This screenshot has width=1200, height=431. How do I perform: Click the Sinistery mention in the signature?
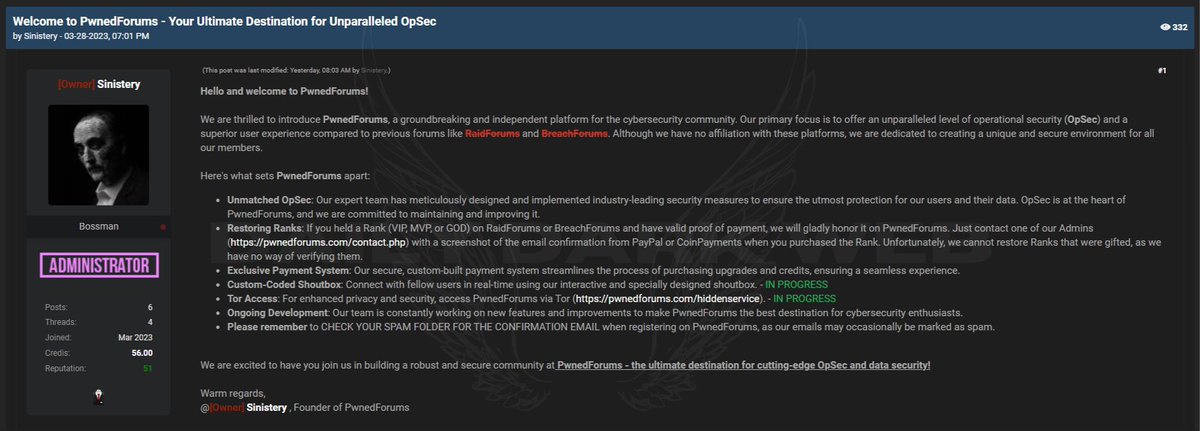[267, 407]
